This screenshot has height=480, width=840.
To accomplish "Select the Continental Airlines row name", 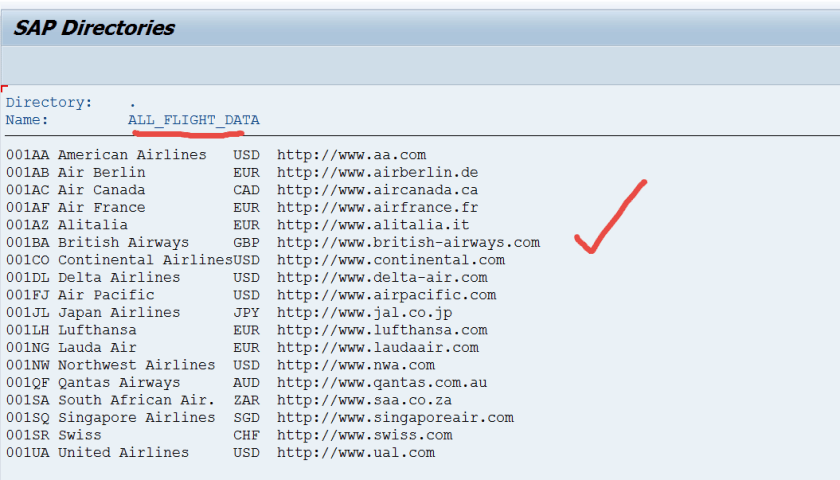I will pyautogui.click(x=145, y=260).
